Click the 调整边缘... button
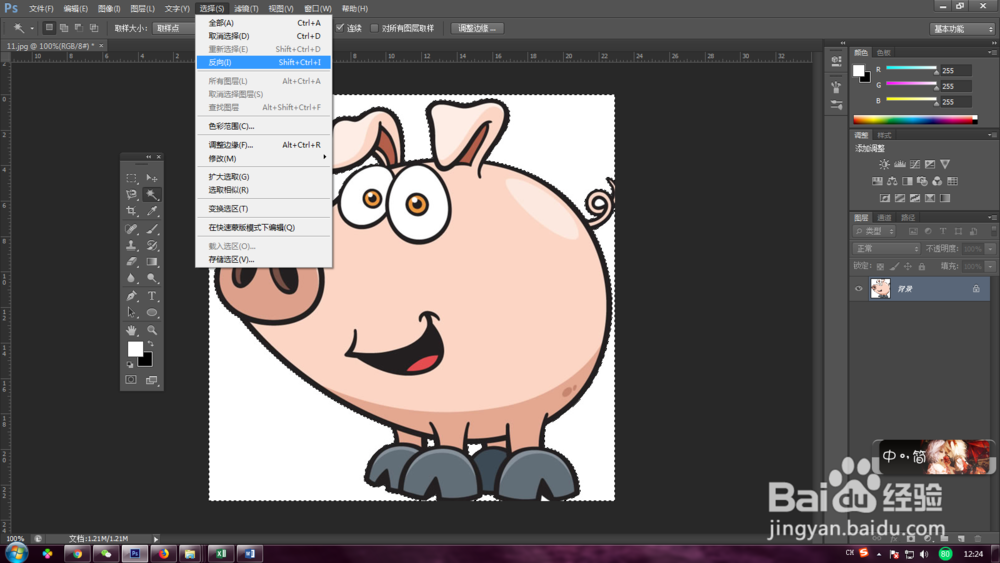The width and height of the screenshot is (1000, 563). 477,28
